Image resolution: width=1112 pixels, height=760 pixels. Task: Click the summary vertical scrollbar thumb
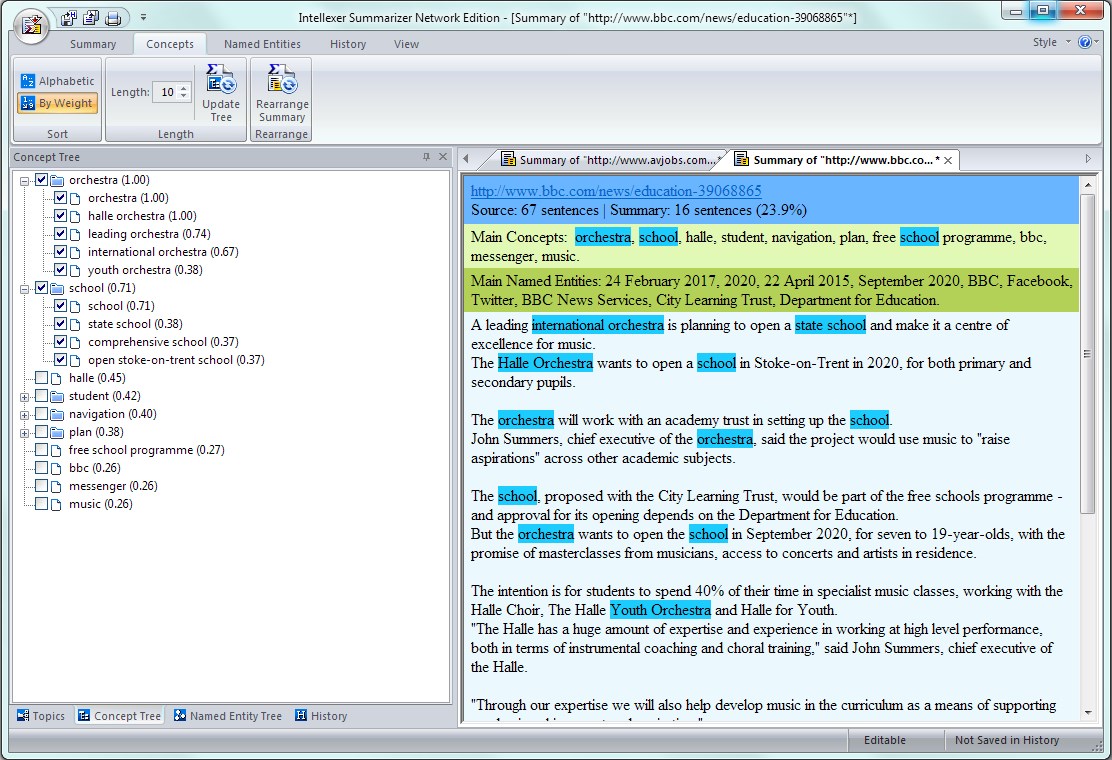1087,353
